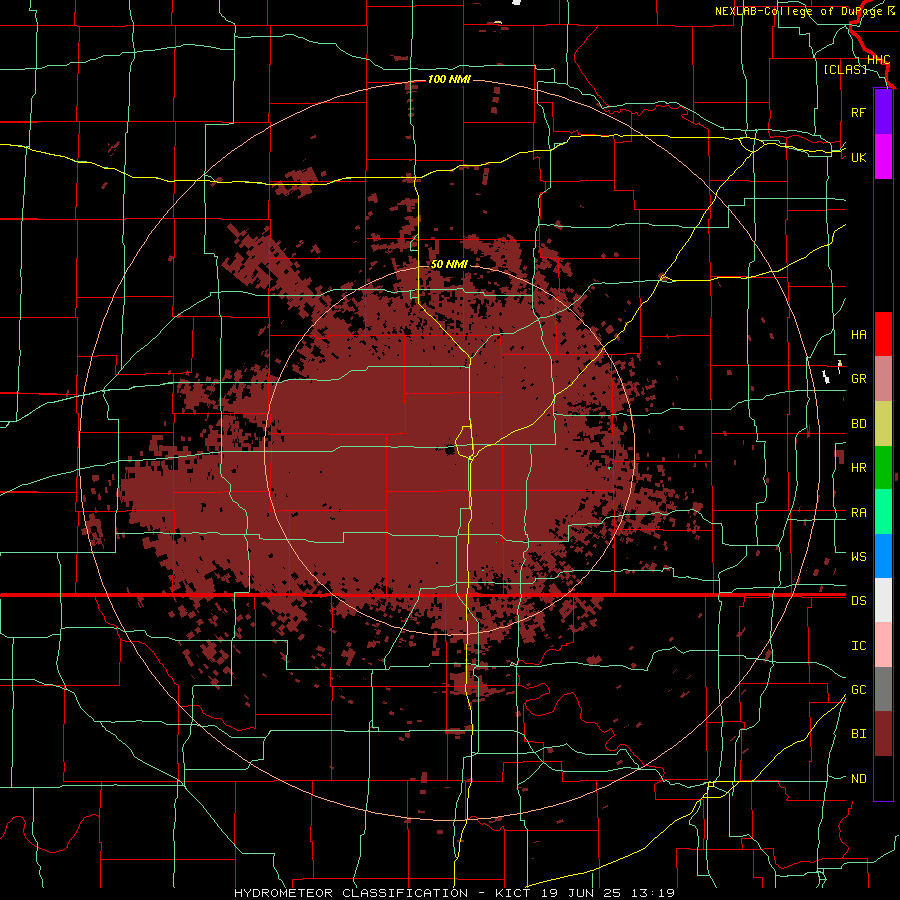Click the HR dark green legend swatch
This screenshot has height=900, width=900.
coord(883,468)
